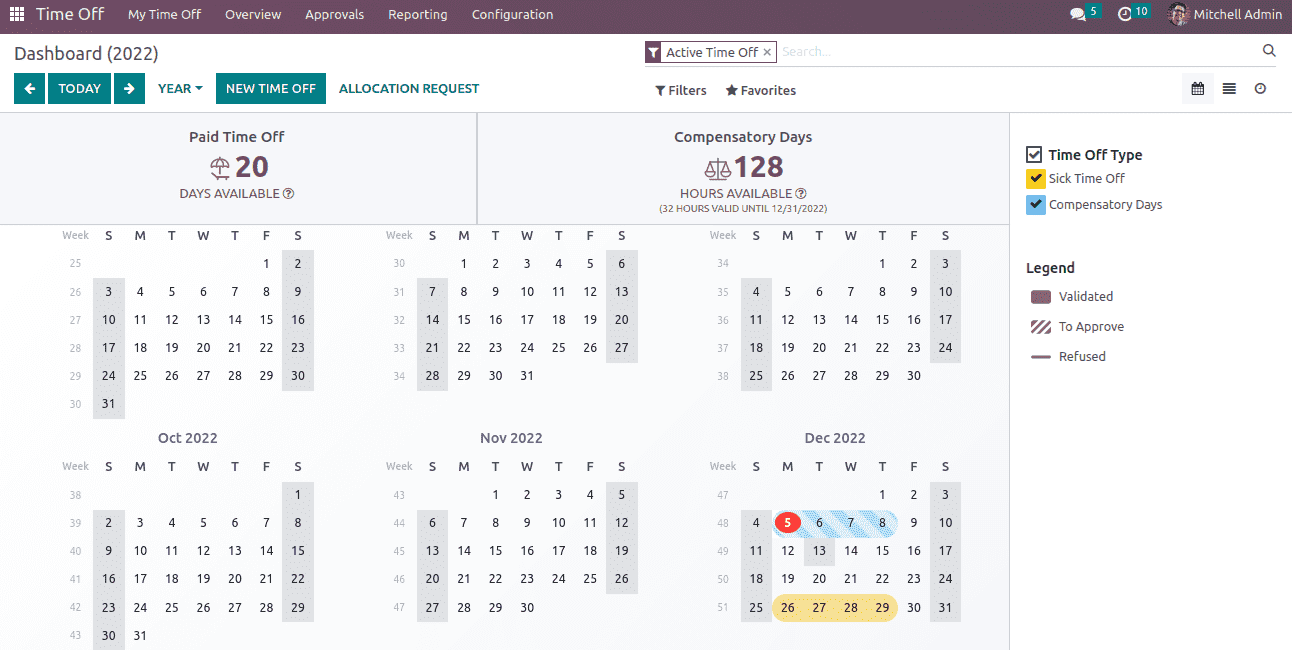This screenshot has width=1292, height=650.
Task: Click inside the search input field
Action: pyautogui.click(x=1018, y=52)
